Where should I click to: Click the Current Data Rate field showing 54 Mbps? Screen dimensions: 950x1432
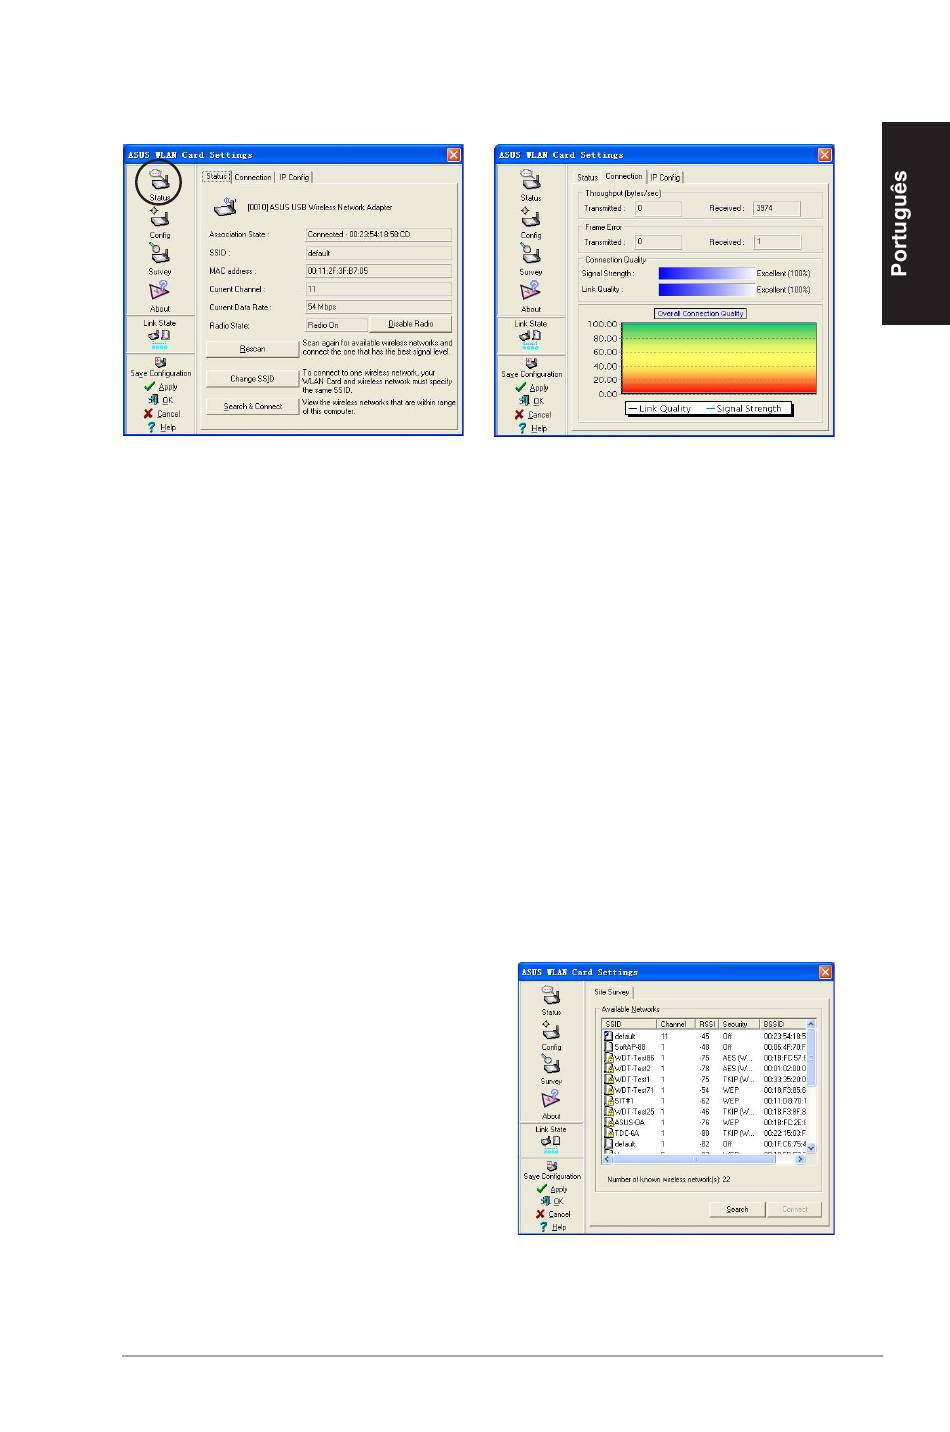pyautogui.click(x=378, y=307)
